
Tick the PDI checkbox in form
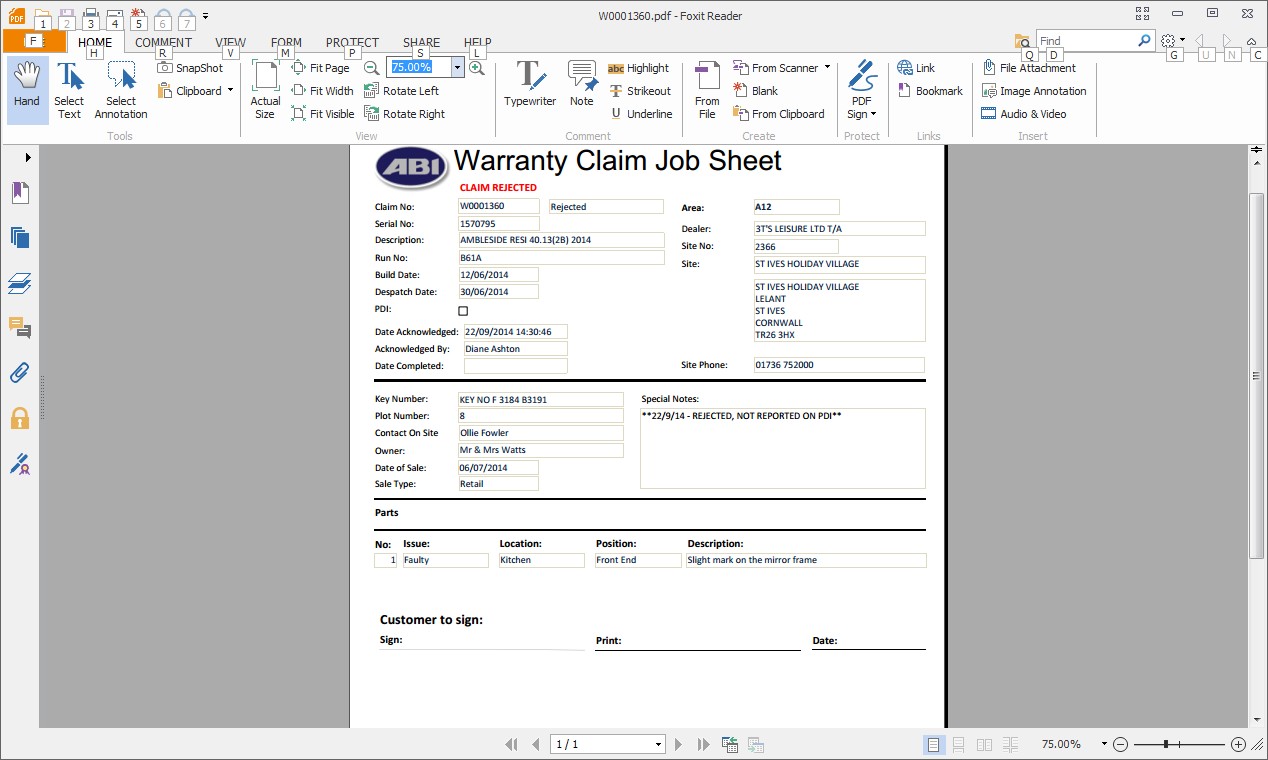tap(463, 311)
